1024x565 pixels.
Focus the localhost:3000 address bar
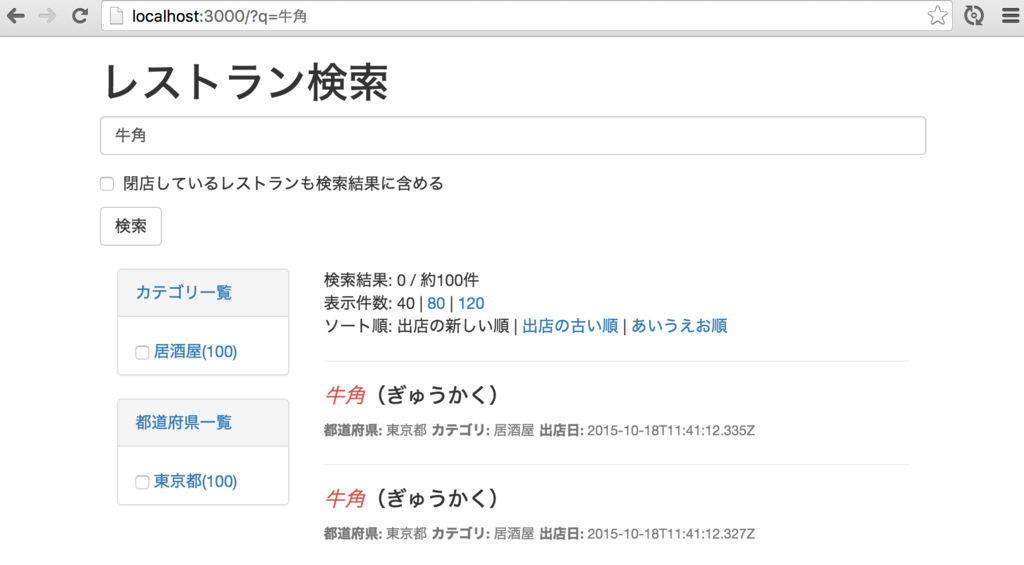pos(526,16)
